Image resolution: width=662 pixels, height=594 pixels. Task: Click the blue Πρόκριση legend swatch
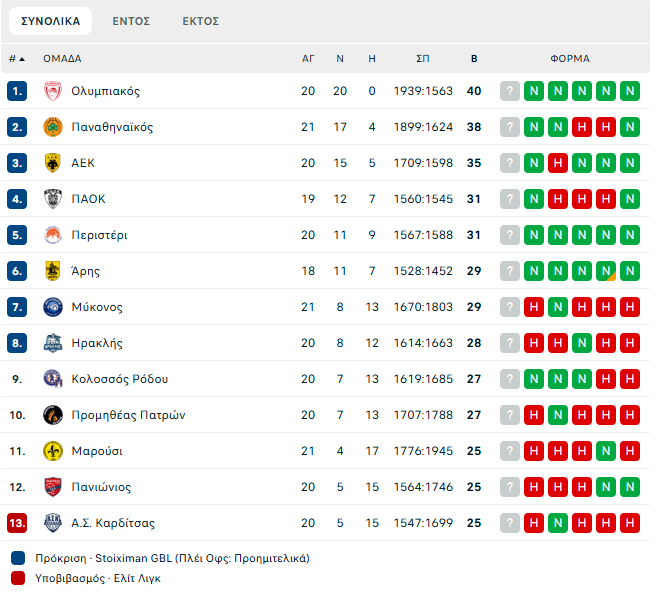tap(18, 558)
